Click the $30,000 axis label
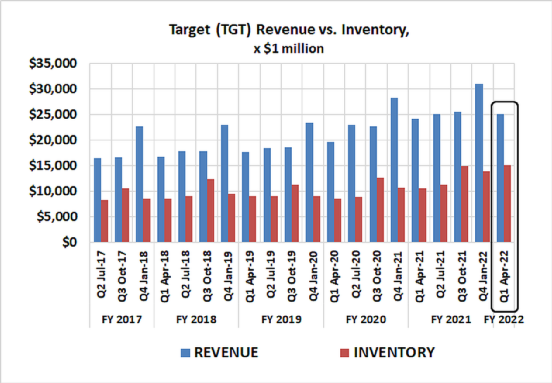Screen dimensions: 552x383 click(x=53, y=89)
